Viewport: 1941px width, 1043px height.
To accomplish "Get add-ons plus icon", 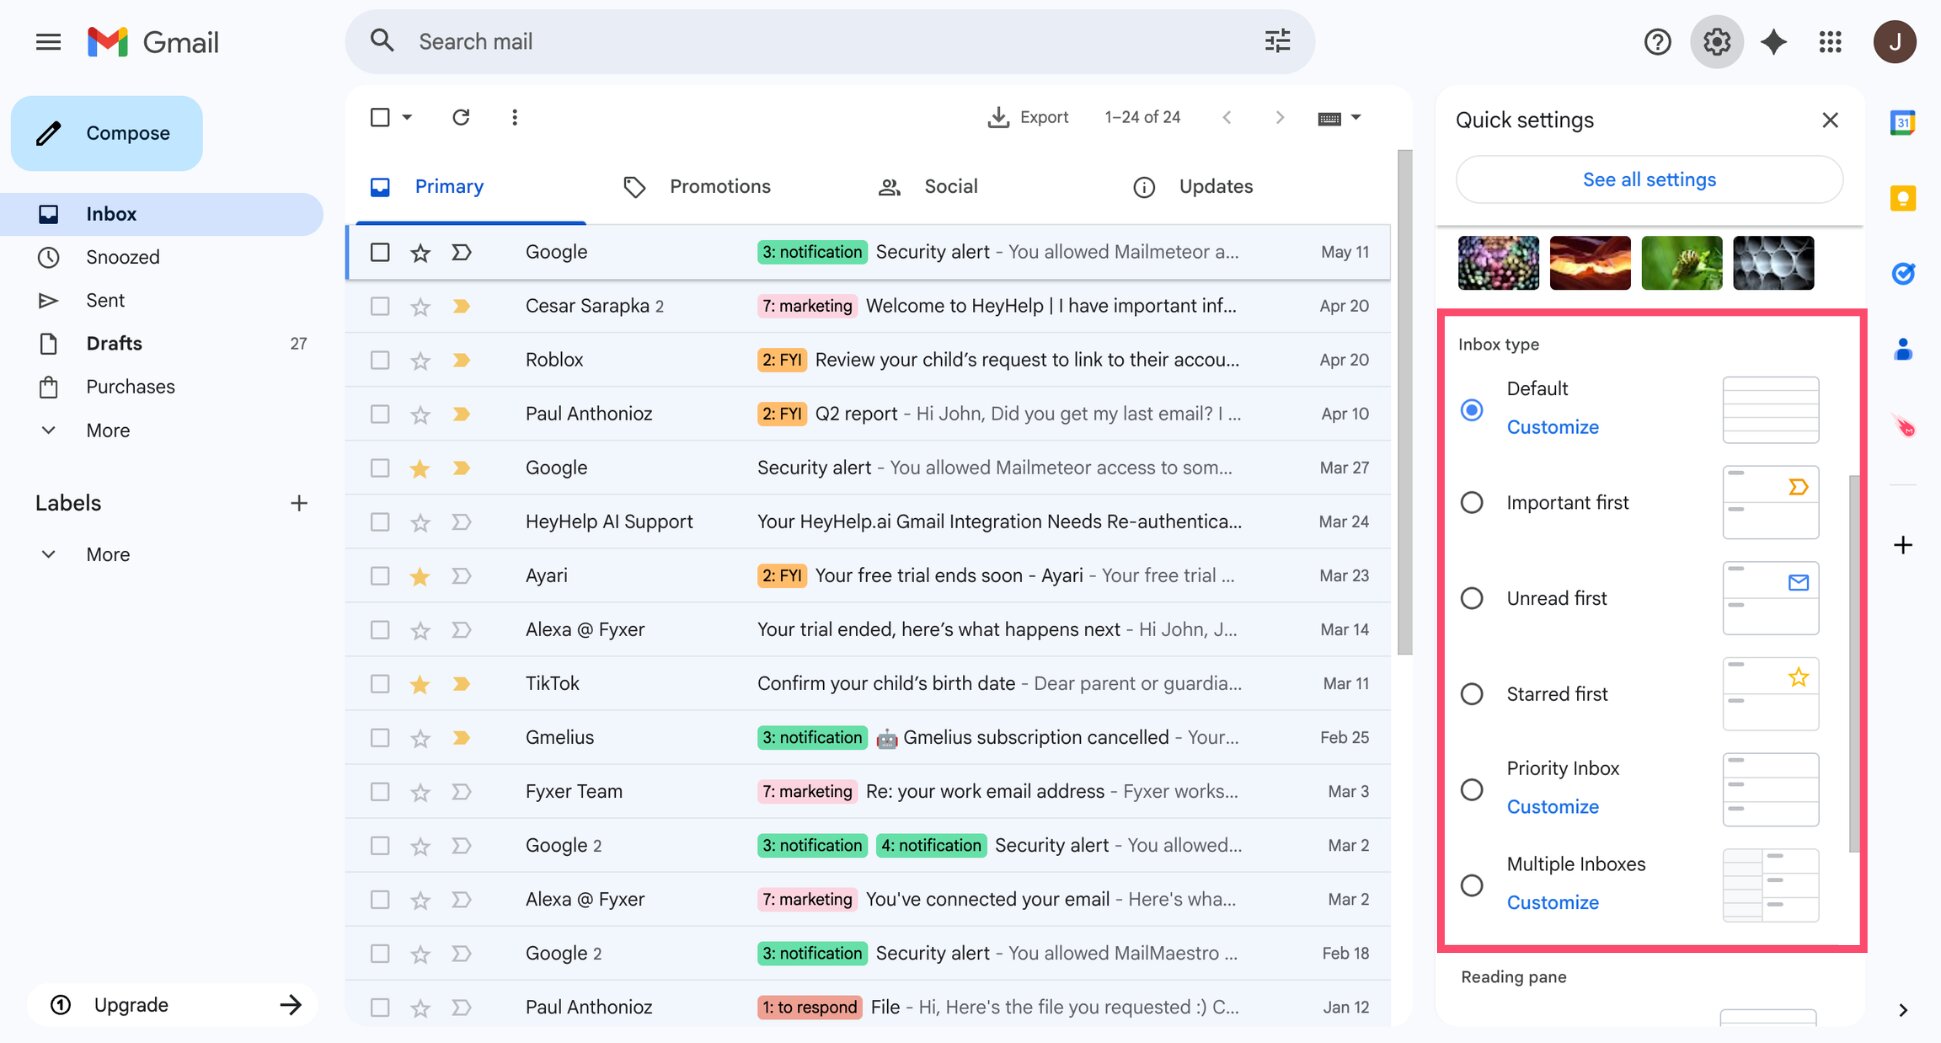I will click(1903, 545).
